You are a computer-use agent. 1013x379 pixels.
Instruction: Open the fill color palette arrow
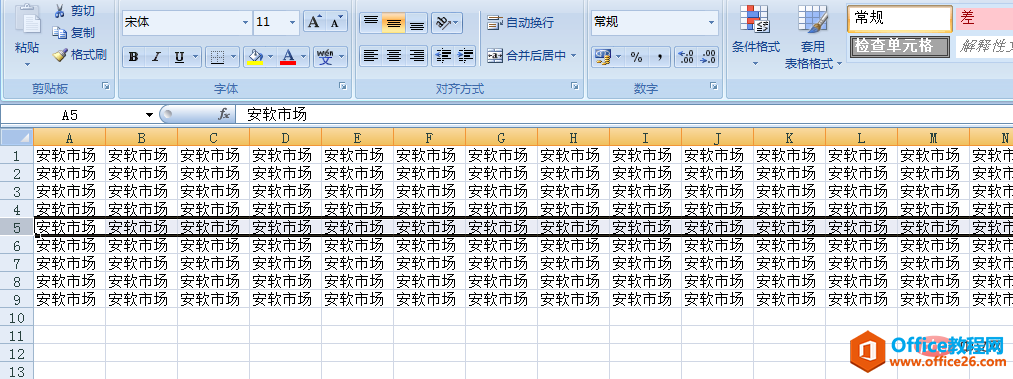click(x=271, y=57)
